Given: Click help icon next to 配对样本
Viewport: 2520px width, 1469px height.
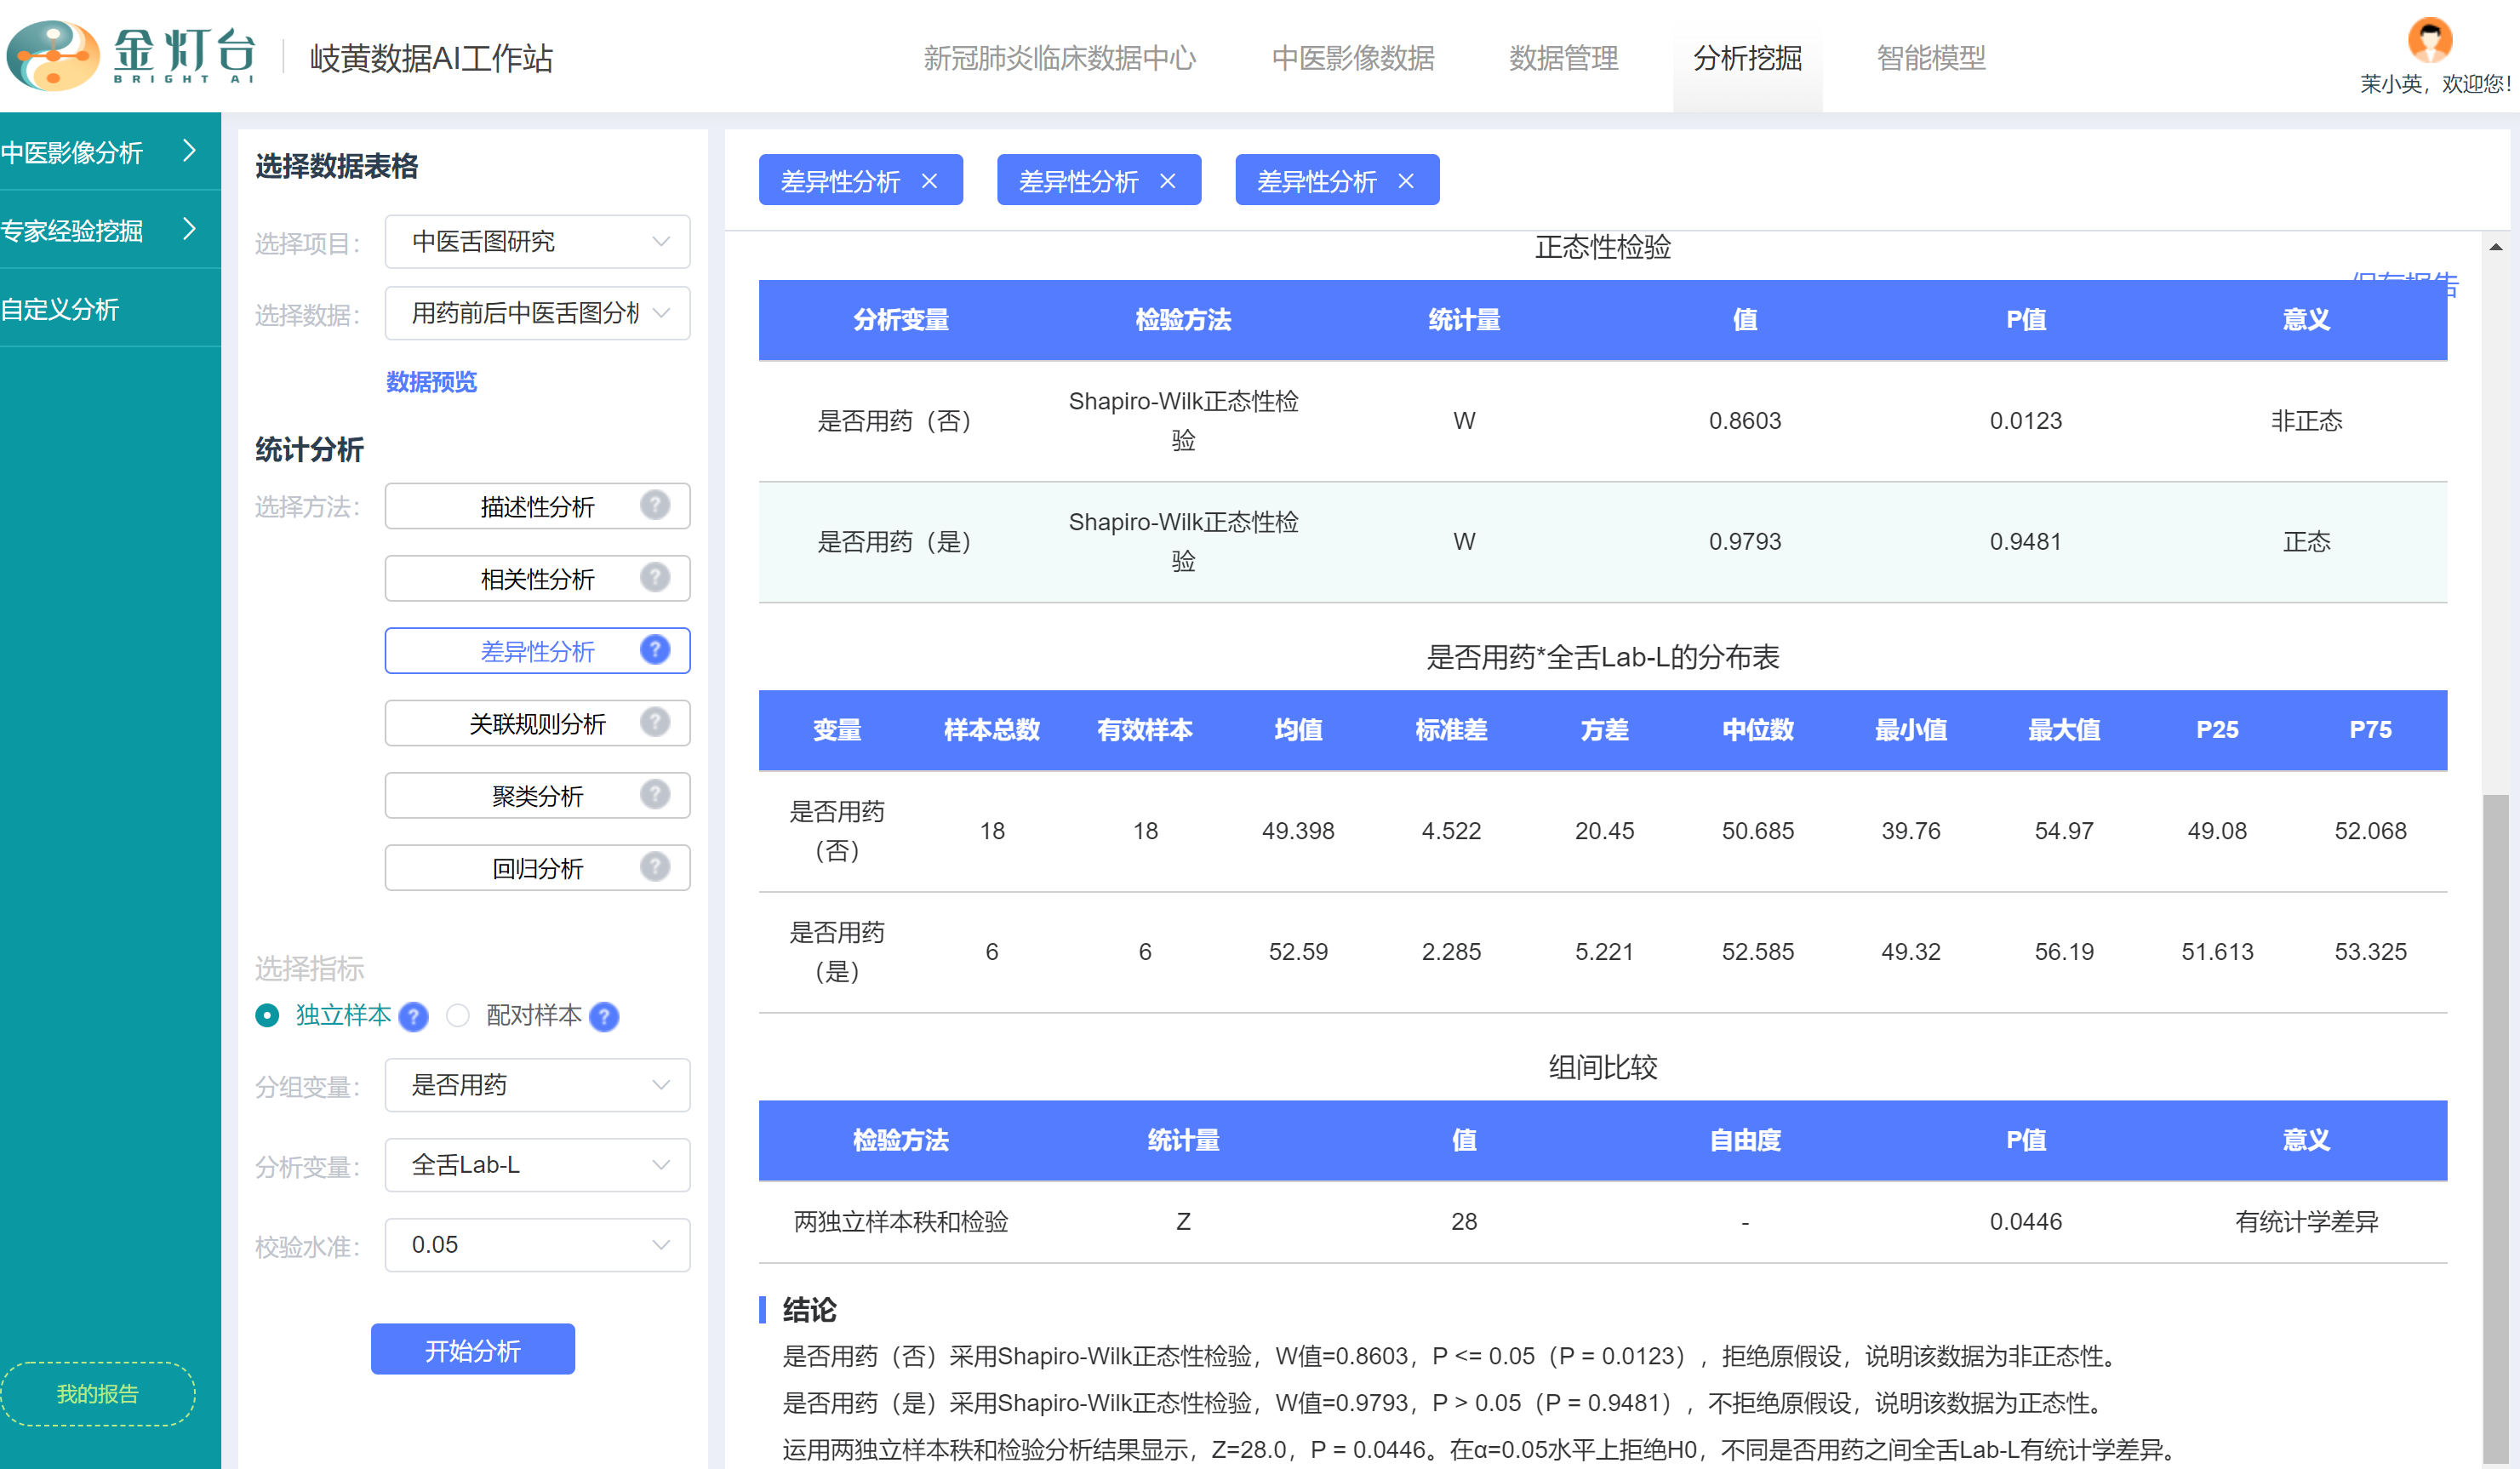Looking at the screenshot, I should pyautogui.click(x=604, y=1016).
